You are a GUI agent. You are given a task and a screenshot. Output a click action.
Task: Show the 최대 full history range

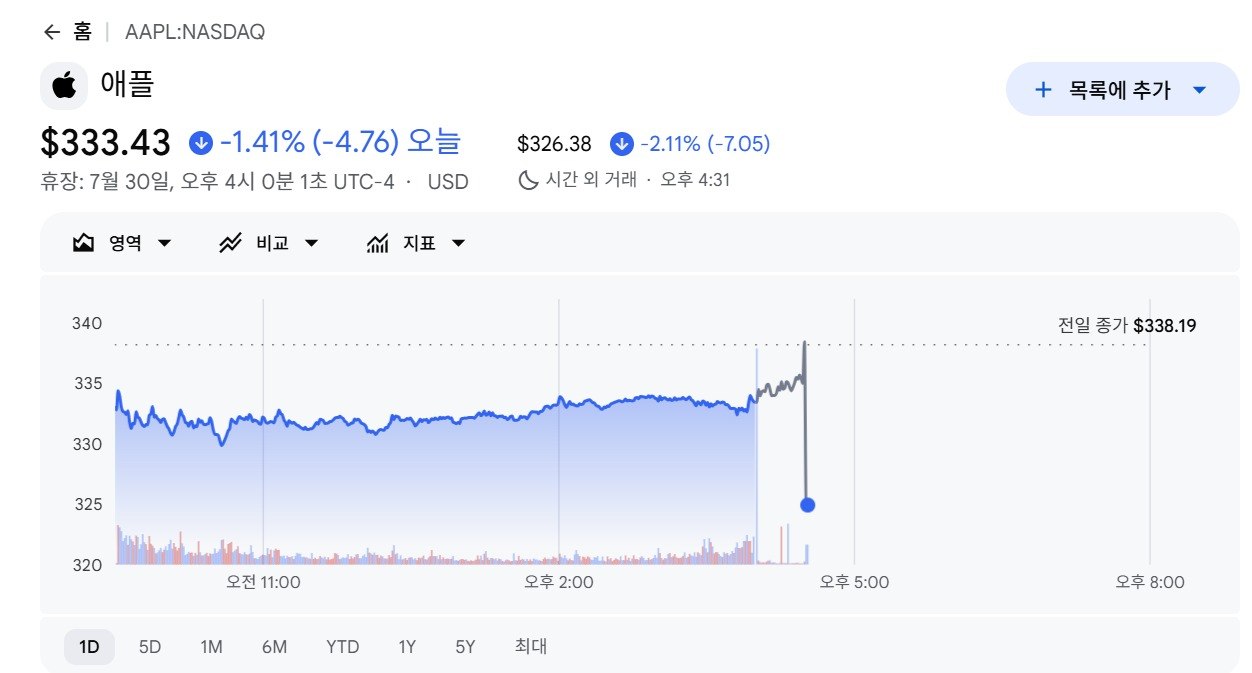pyautogui.click(x=530, y=646)
